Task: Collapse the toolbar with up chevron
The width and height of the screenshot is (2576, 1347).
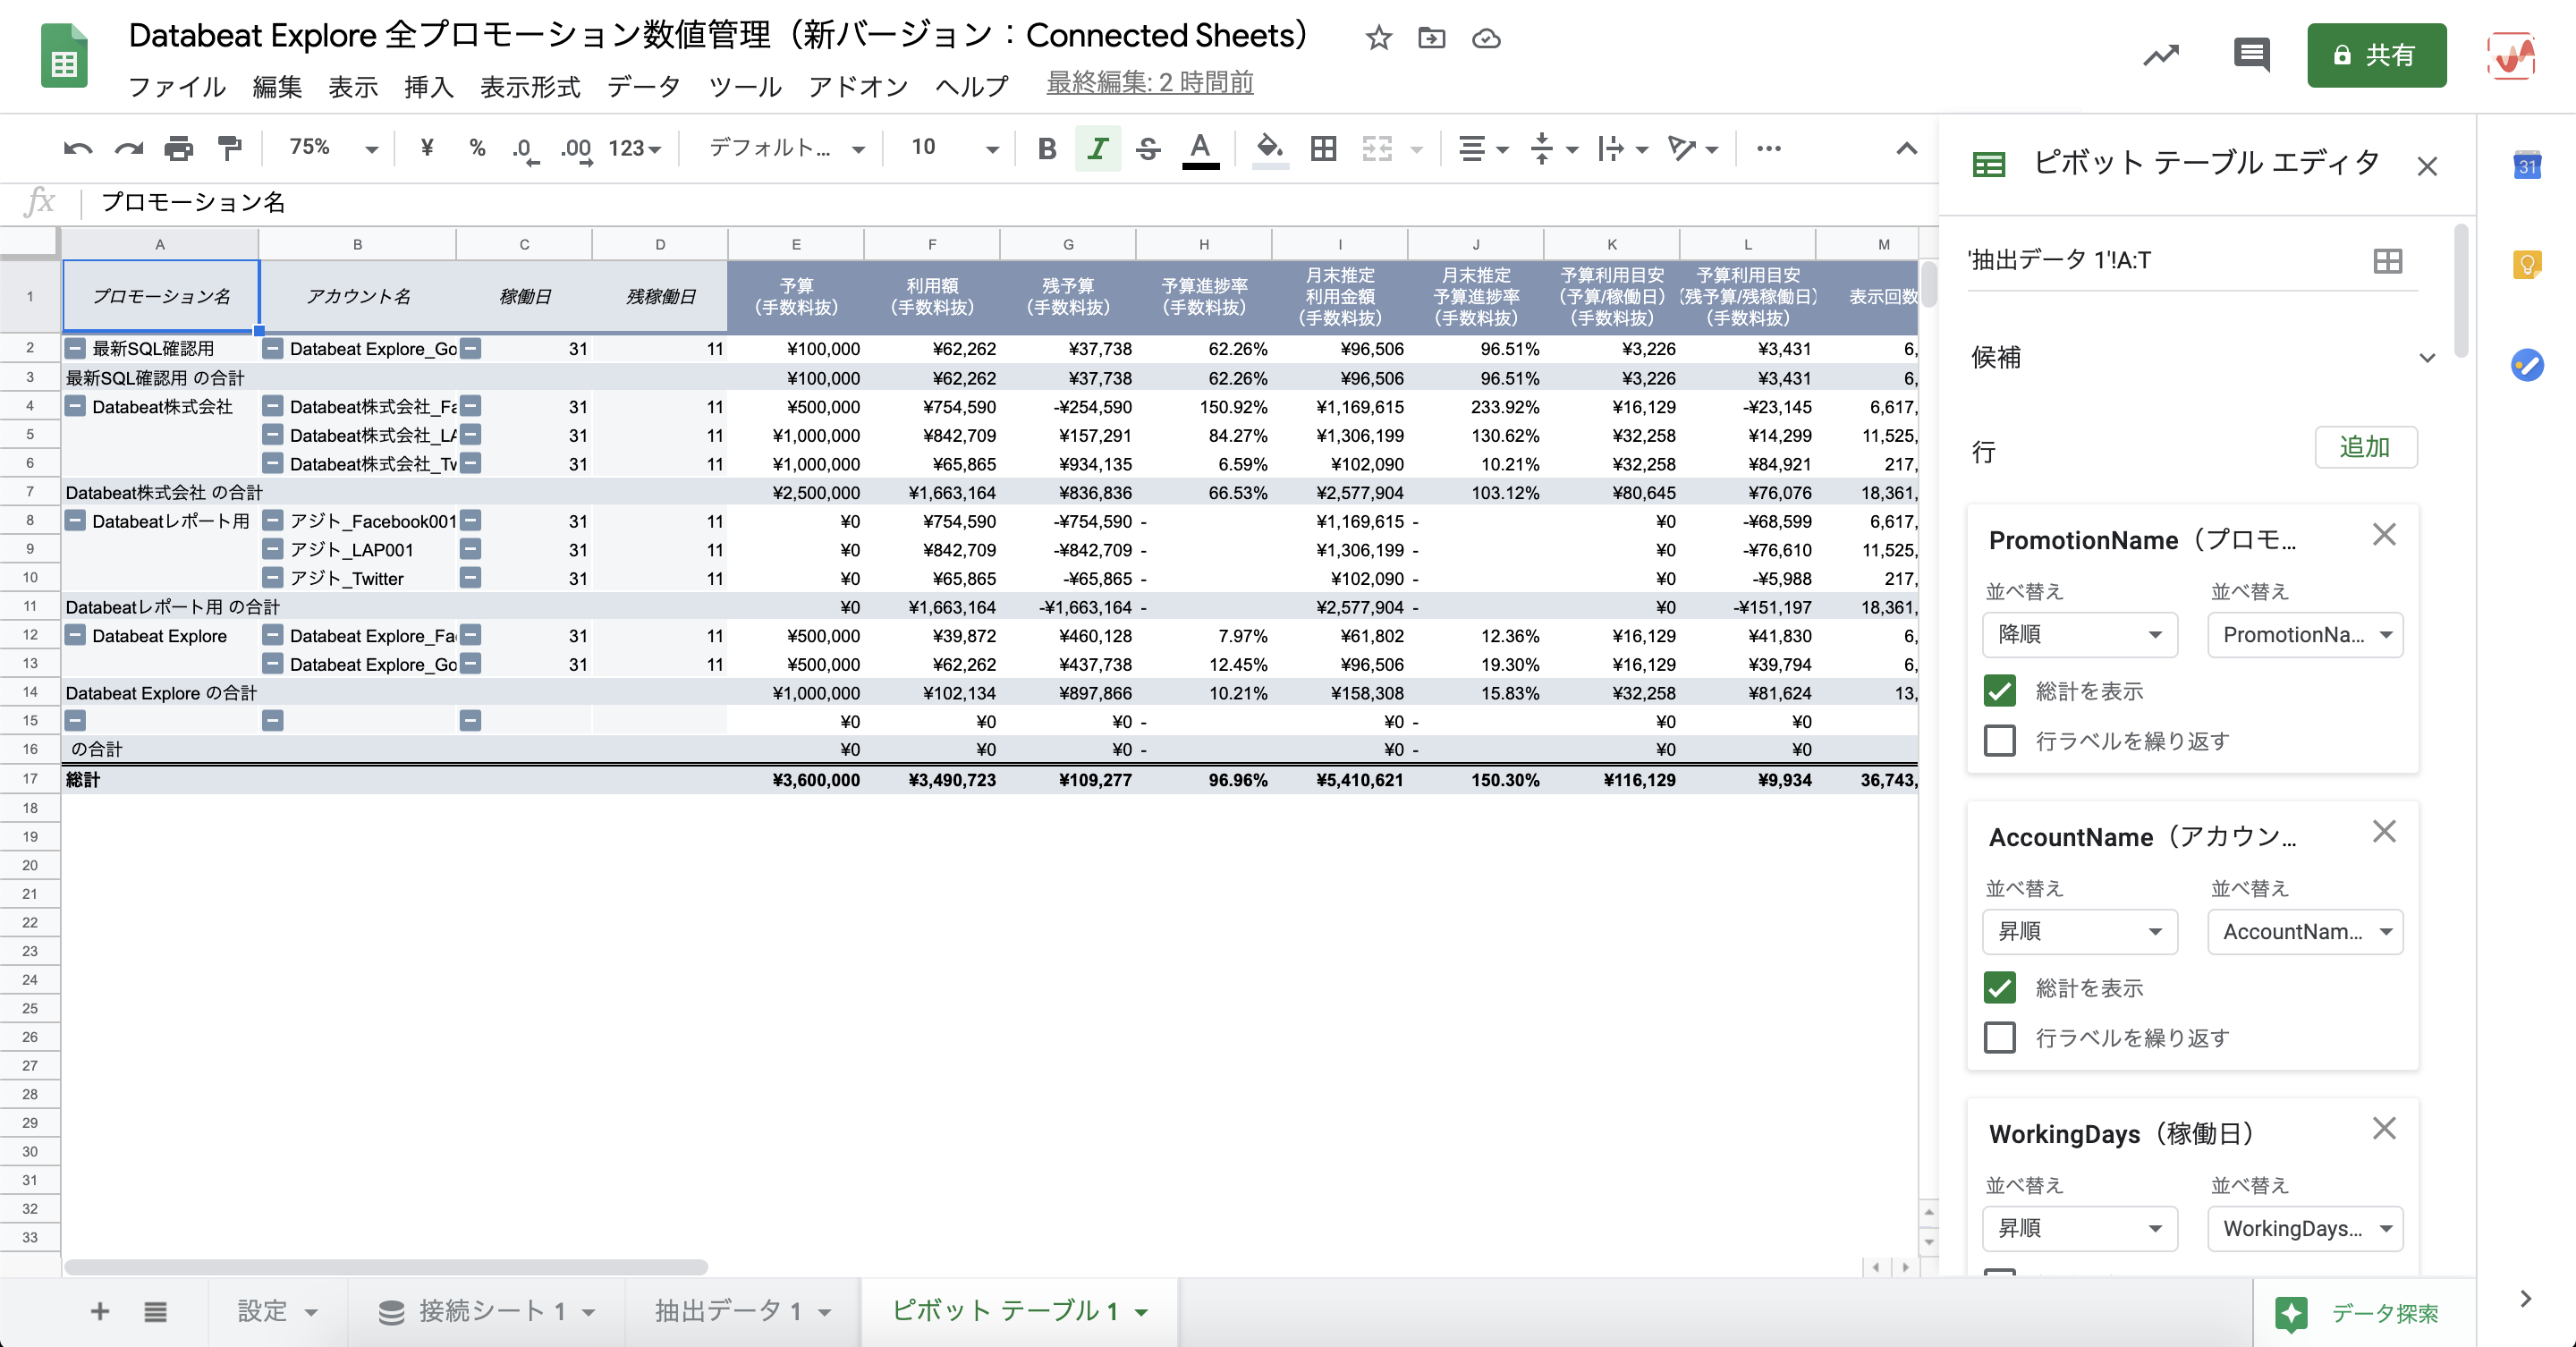Action: [x=1906, y=148]
